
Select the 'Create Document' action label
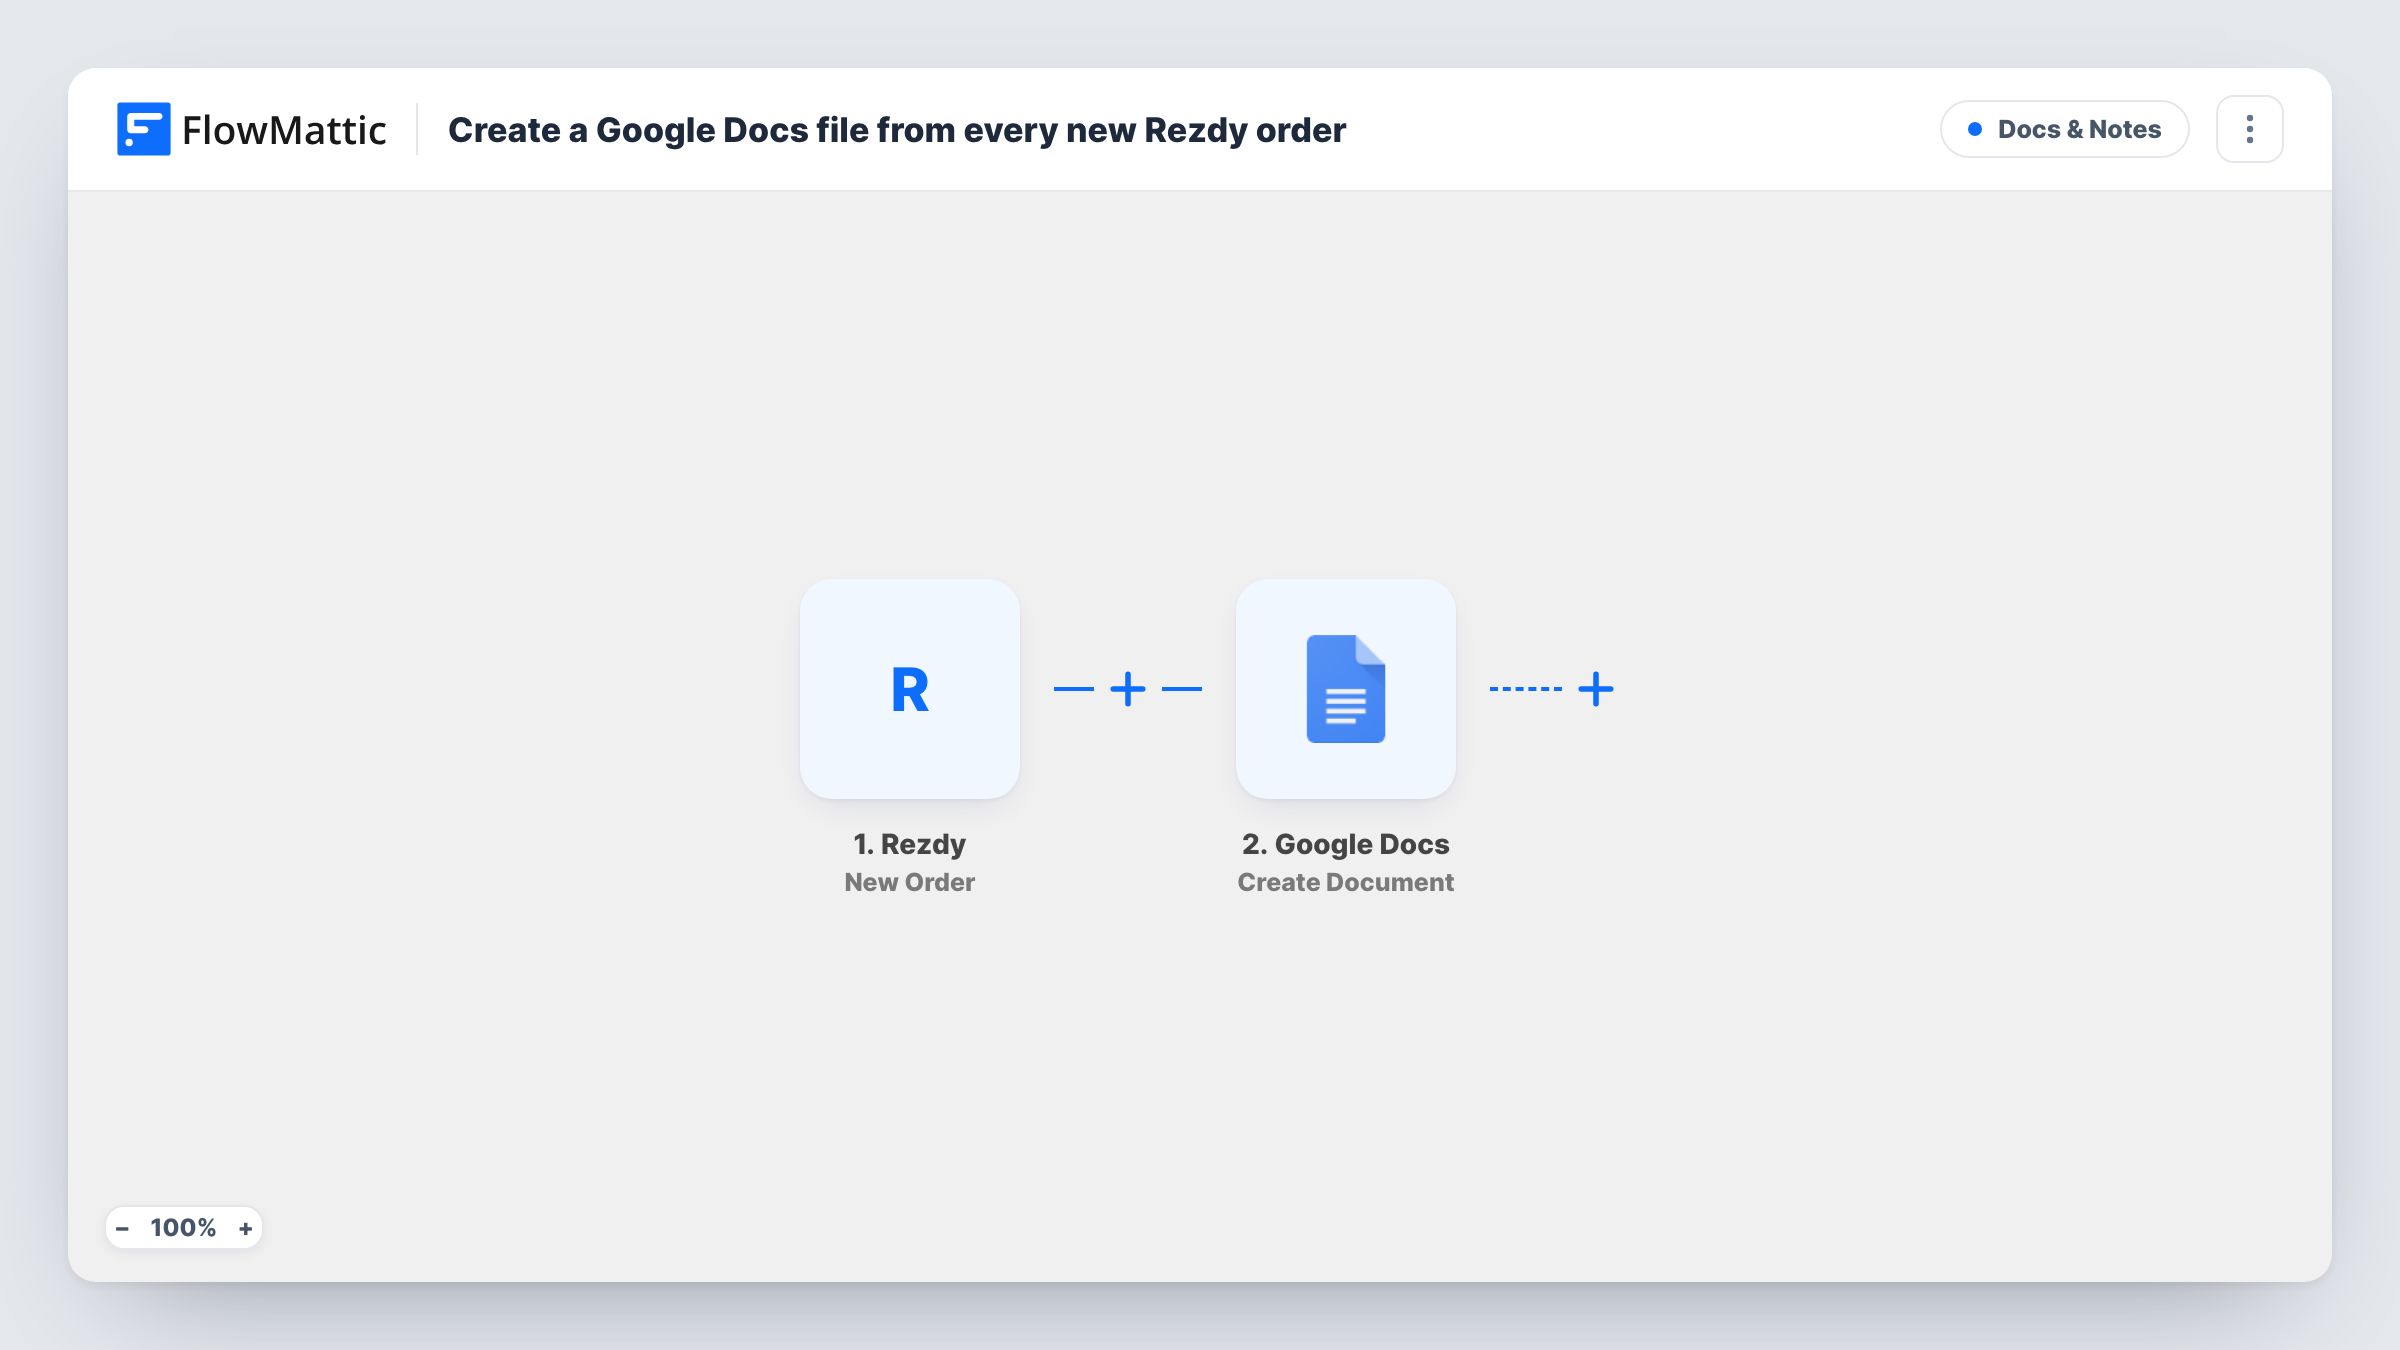(1345, 882)
